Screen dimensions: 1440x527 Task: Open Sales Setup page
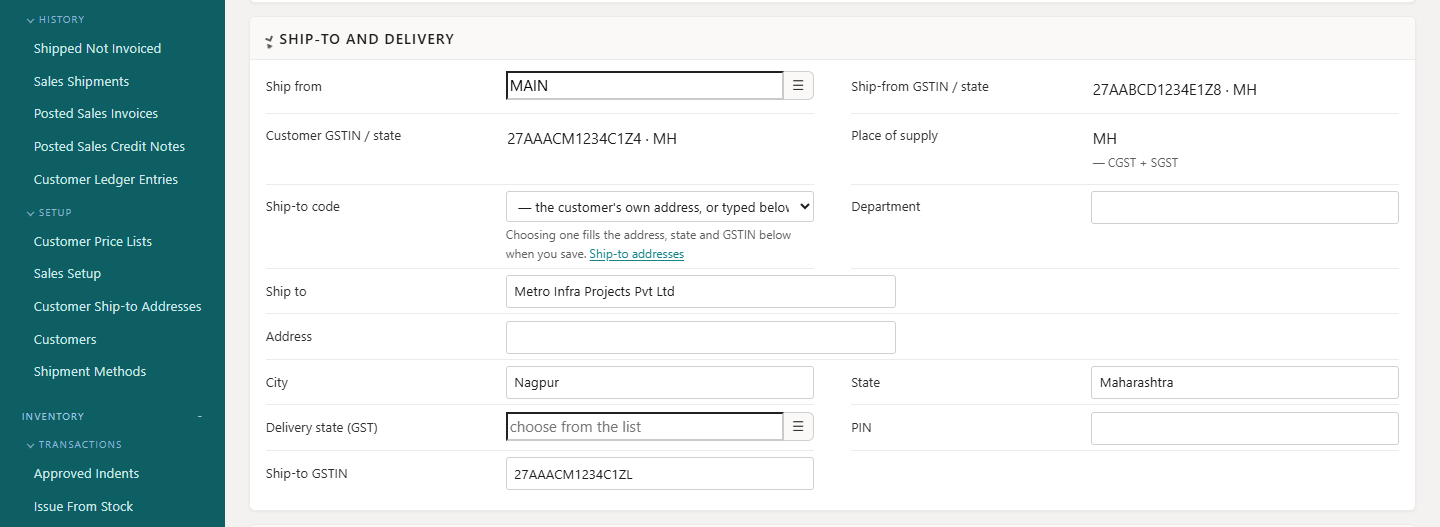point(67,273)
